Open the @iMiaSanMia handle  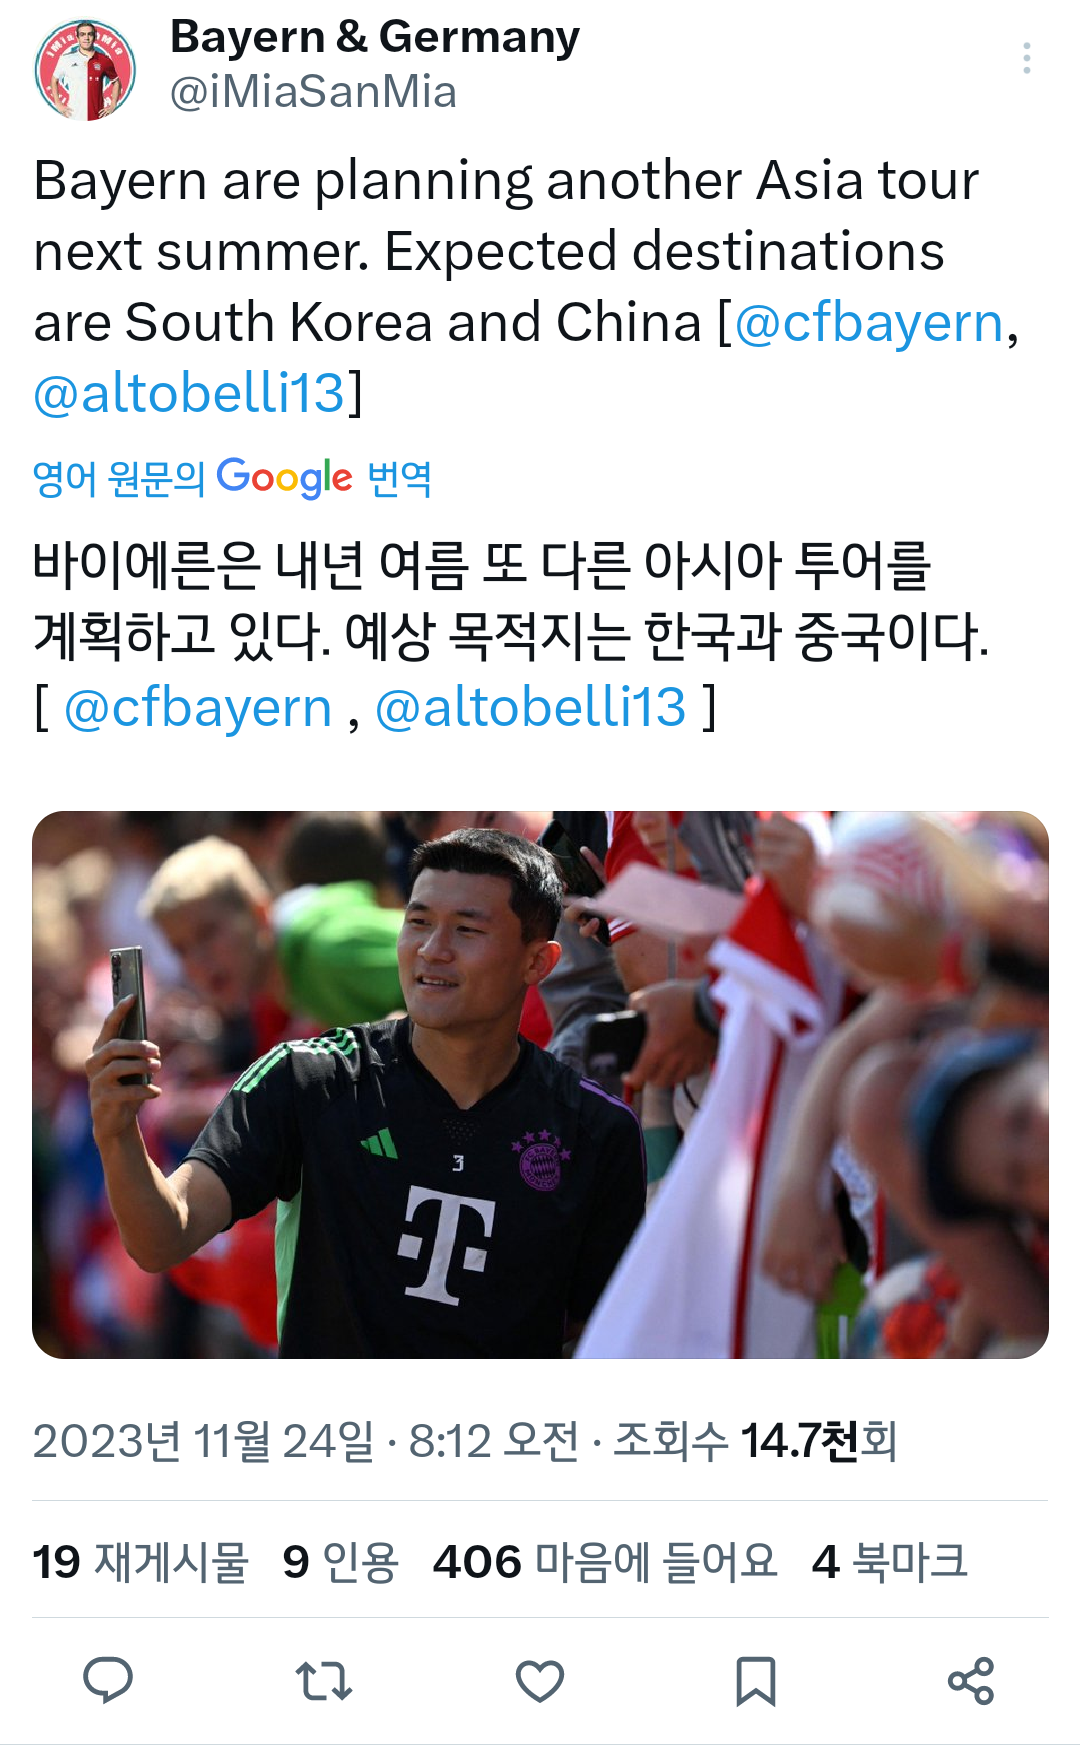coord(313,92)
